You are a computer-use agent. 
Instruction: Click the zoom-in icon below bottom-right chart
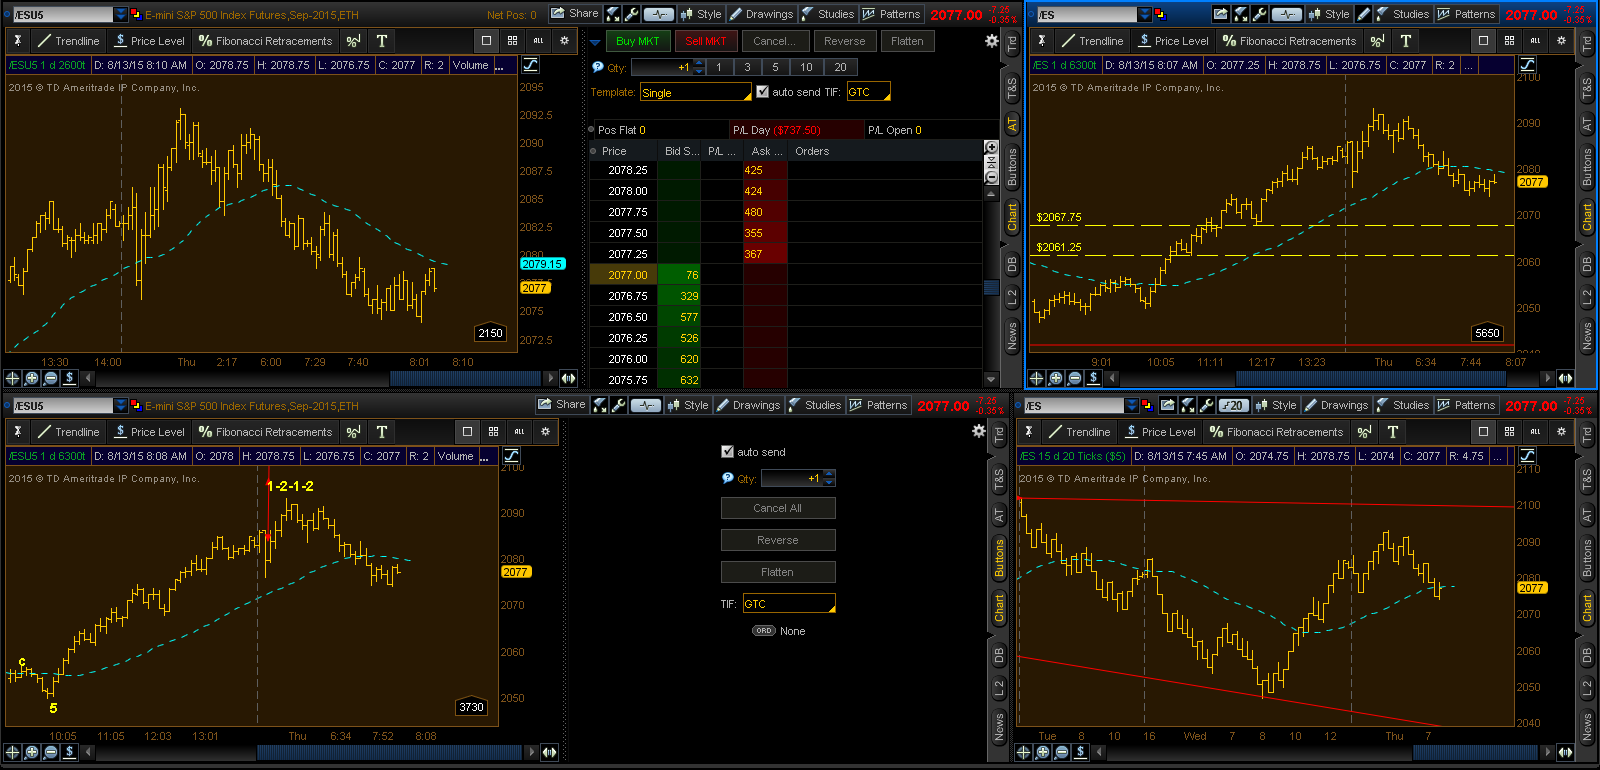click(x=1042, y=752)
